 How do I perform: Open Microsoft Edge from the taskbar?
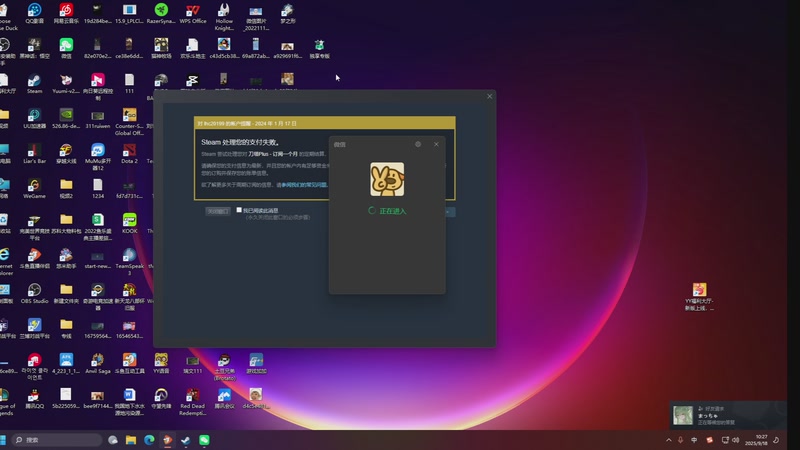point(149,440)
